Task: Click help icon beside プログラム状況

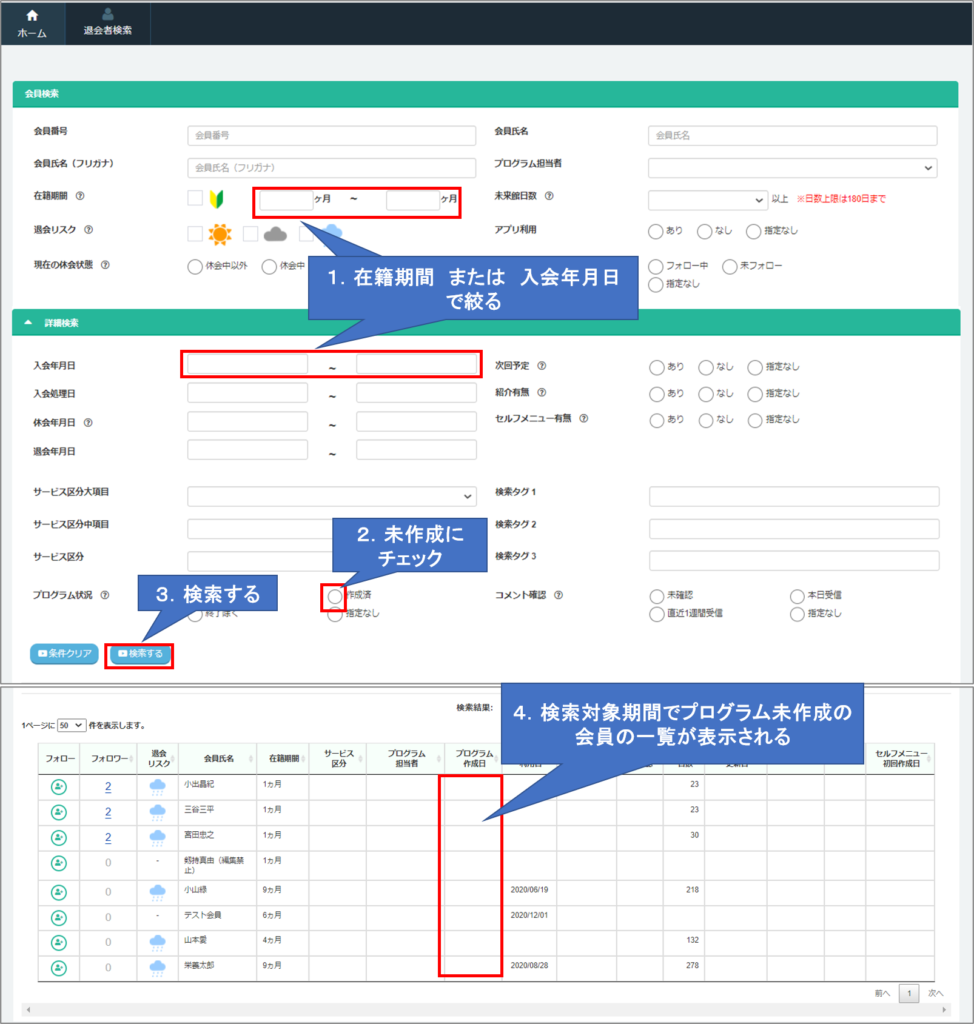Action: point(105,595)
